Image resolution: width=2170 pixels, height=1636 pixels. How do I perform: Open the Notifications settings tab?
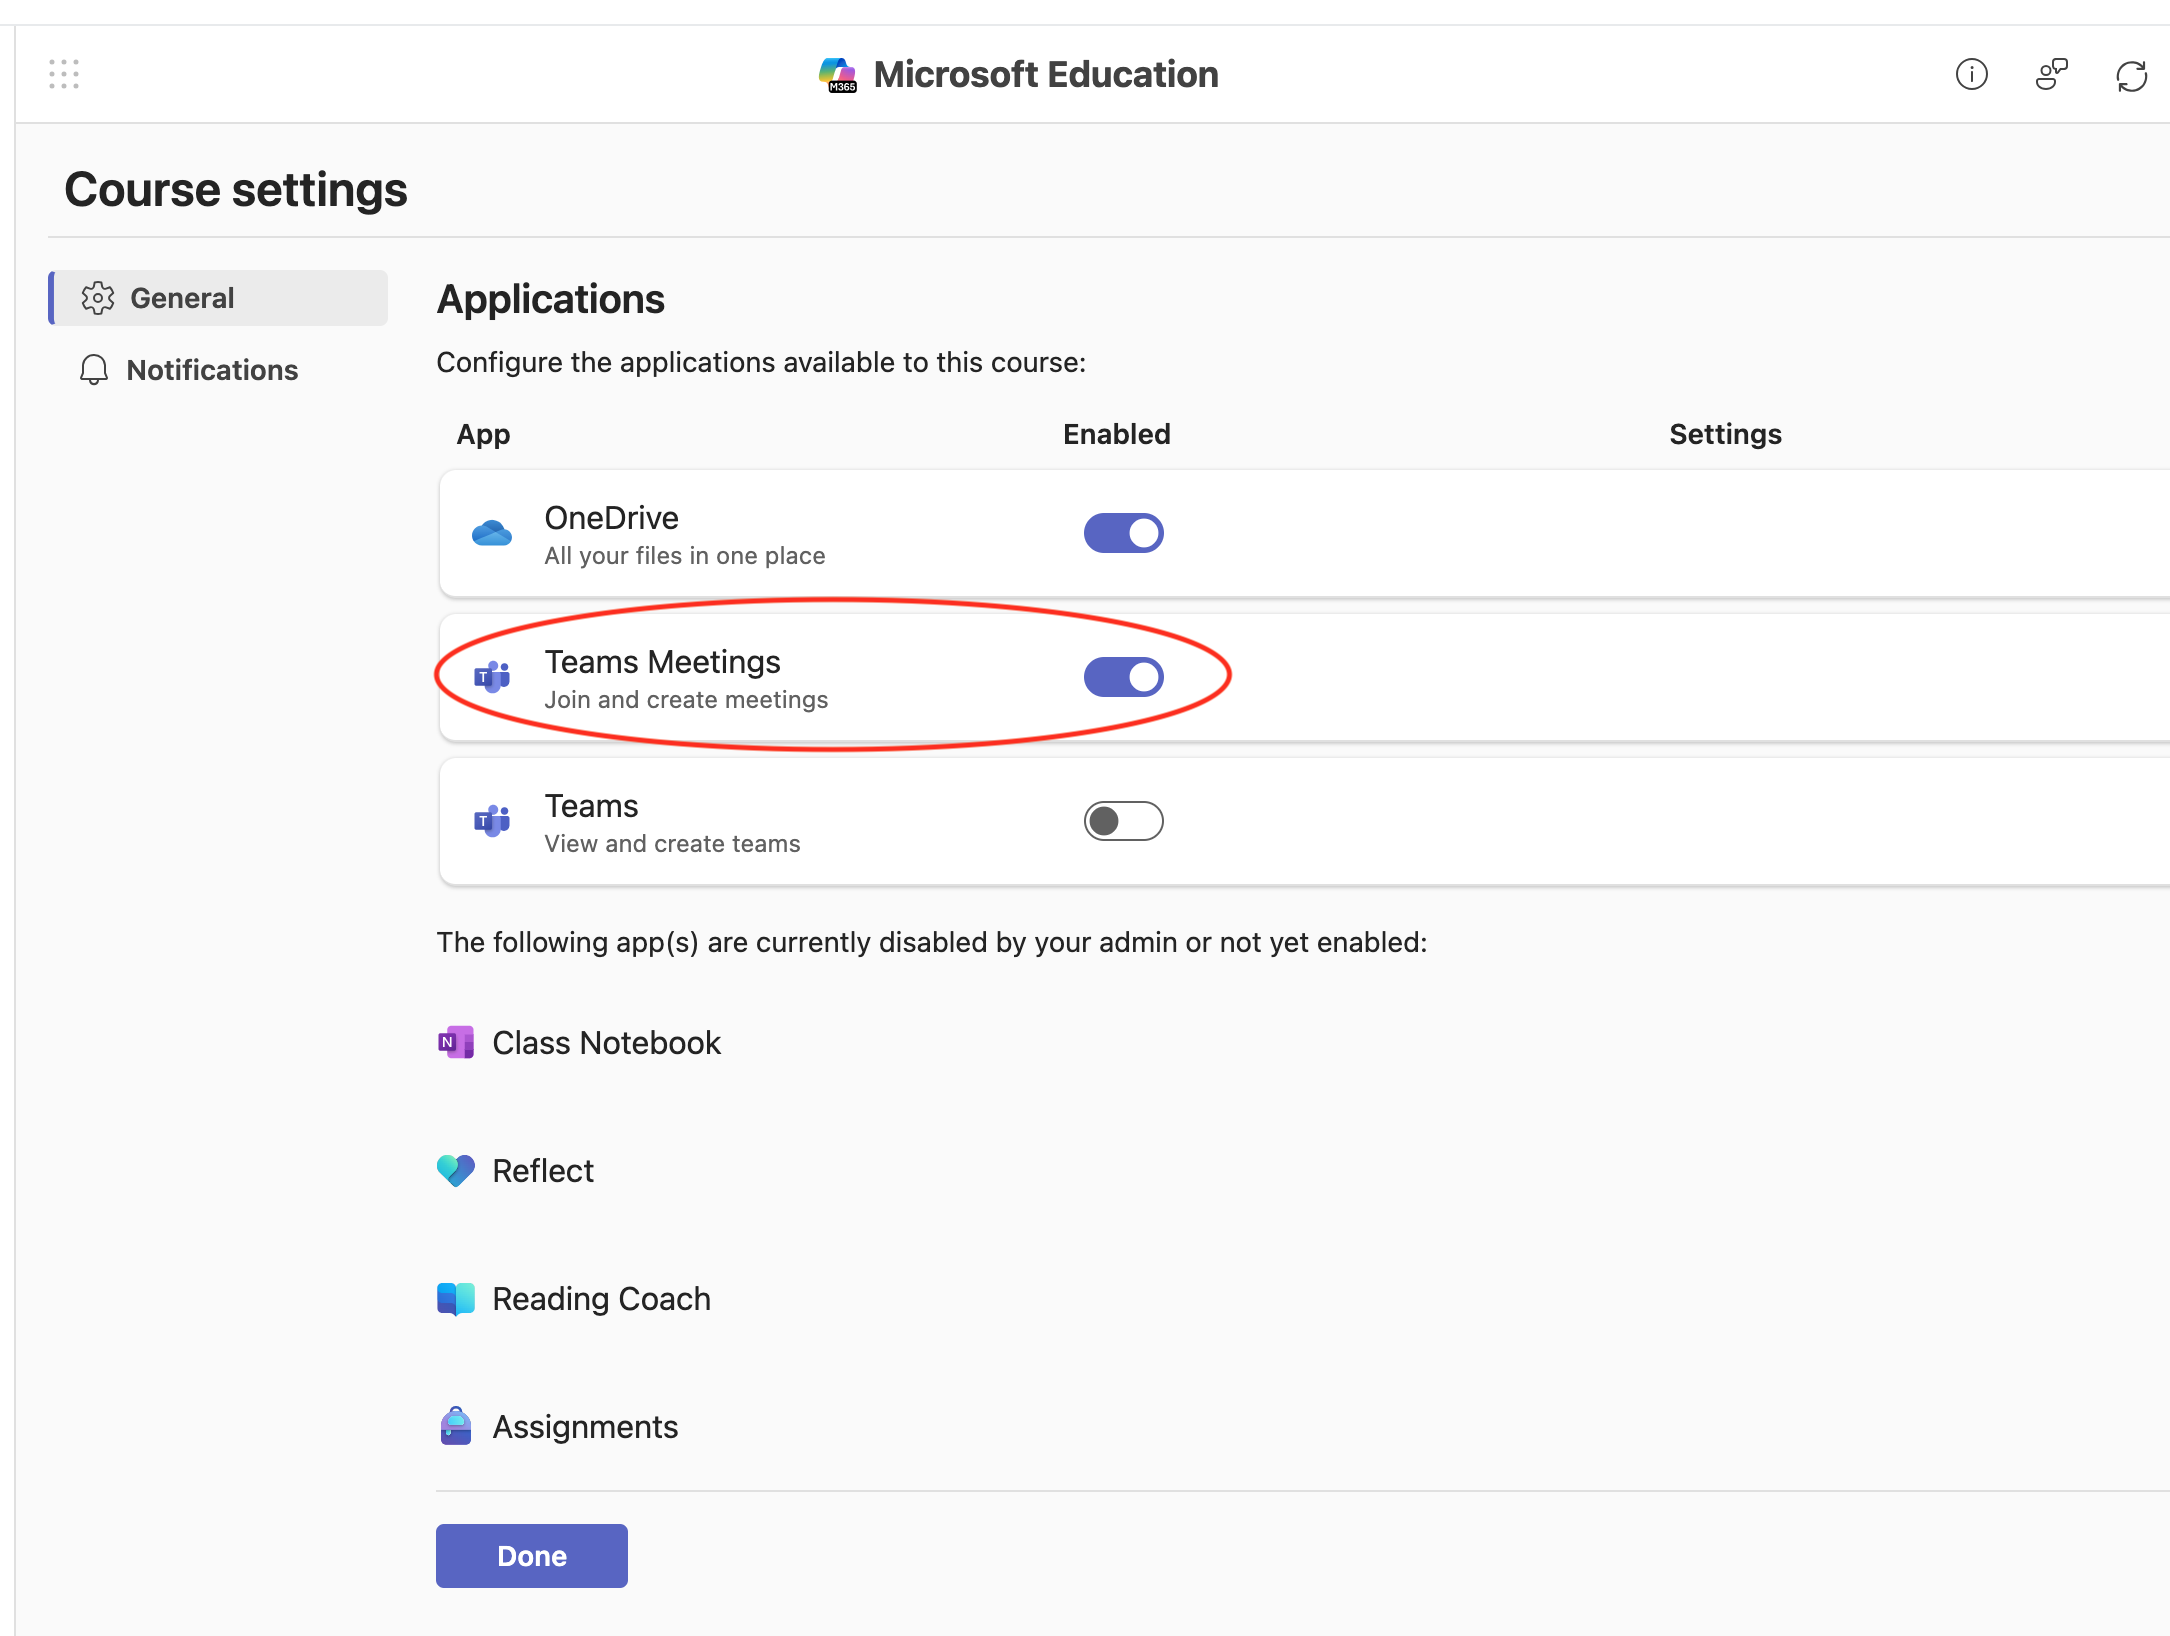(x=212, y=370)
